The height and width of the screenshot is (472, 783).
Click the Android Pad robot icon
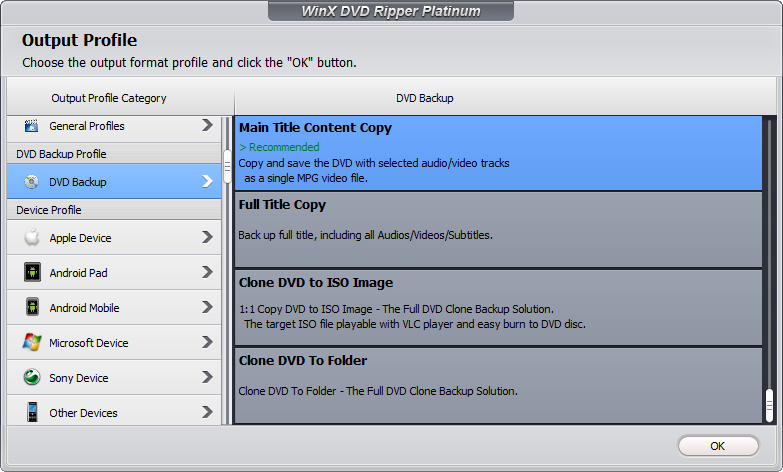pos(32,273)
